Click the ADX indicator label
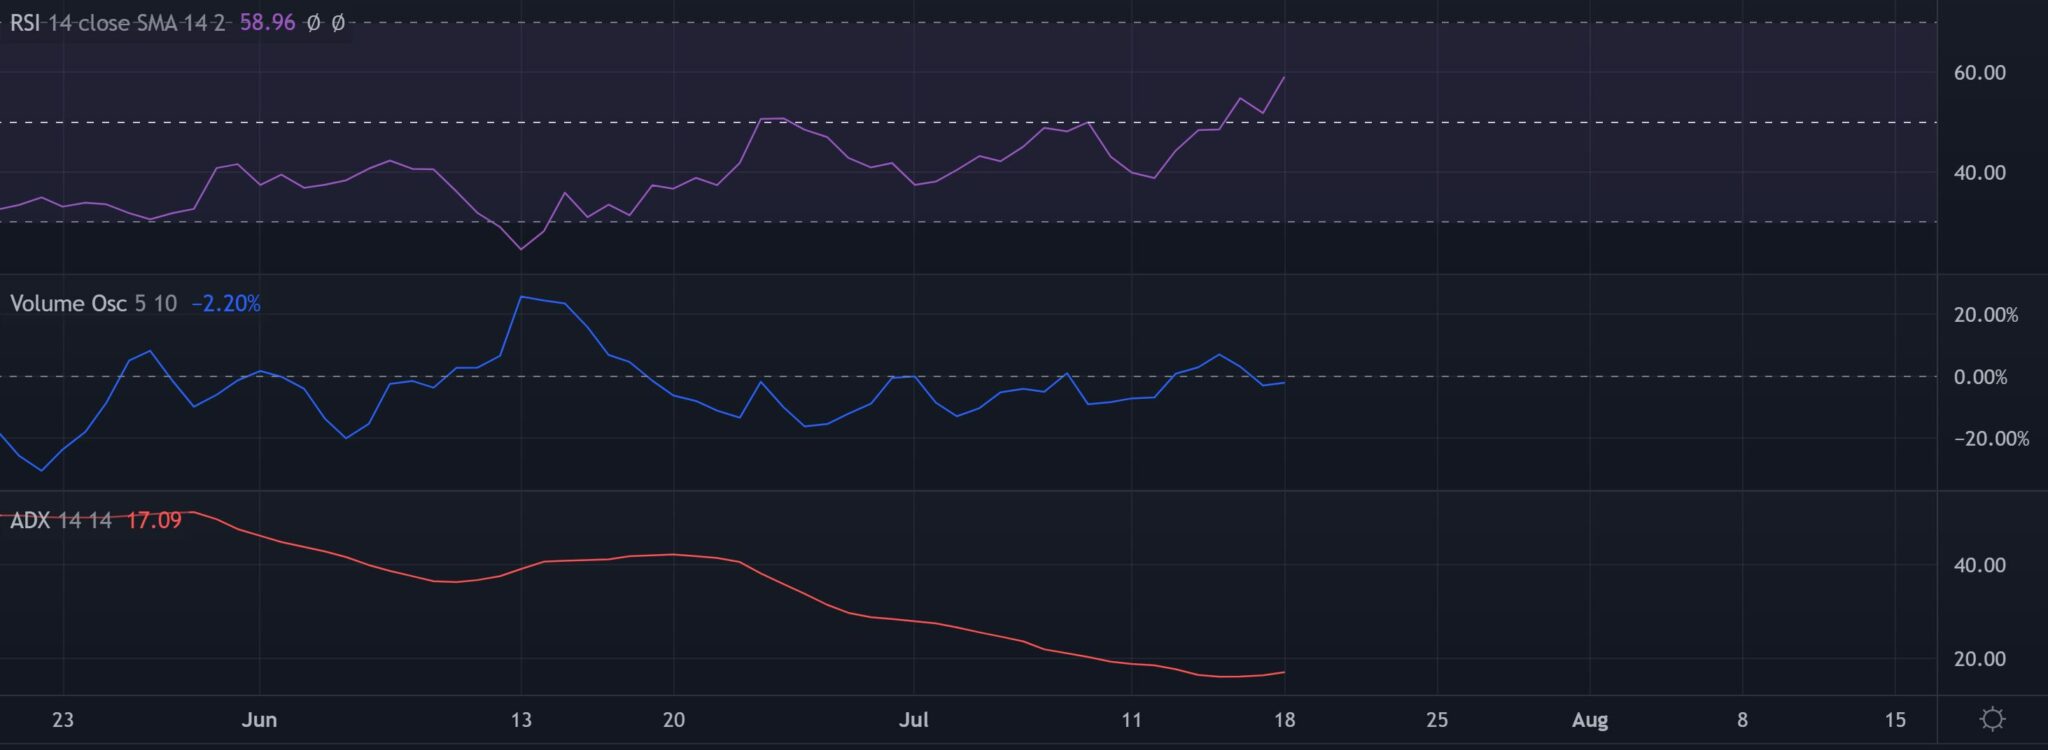The height and width of the screenshot is (750, 2048). point(30,520)
